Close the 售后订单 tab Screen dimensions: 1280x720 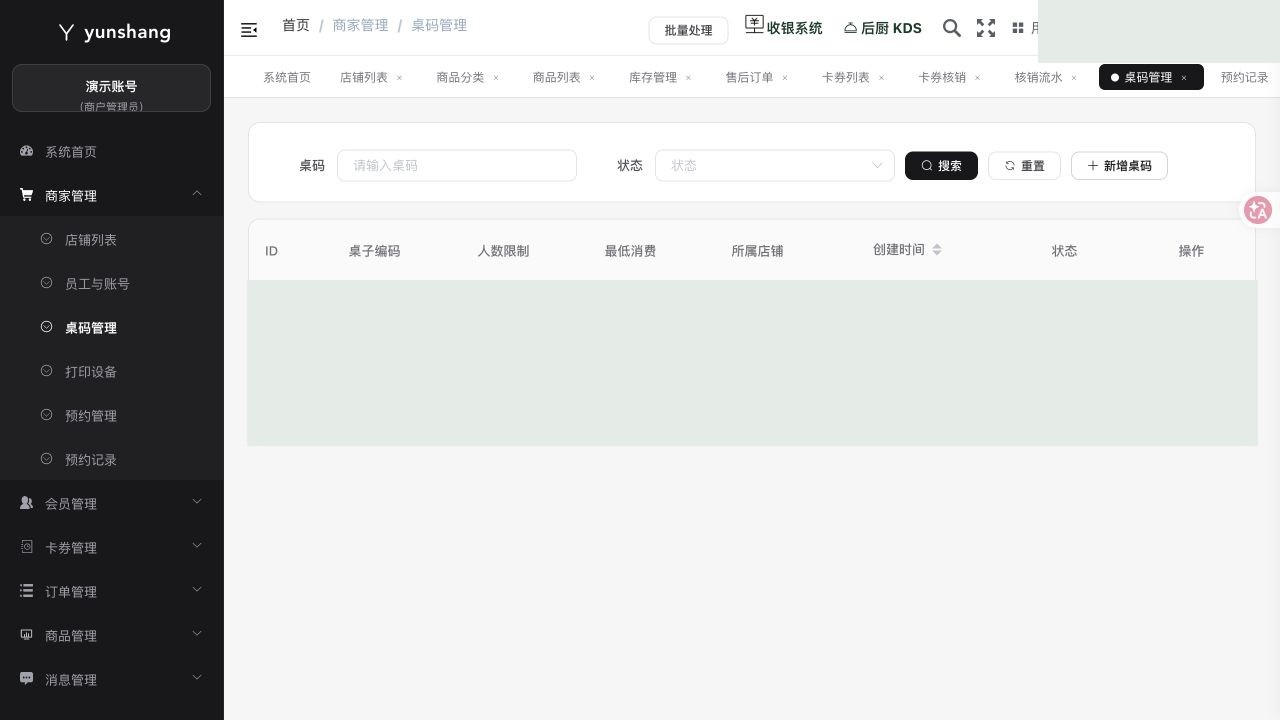point(785,77)
